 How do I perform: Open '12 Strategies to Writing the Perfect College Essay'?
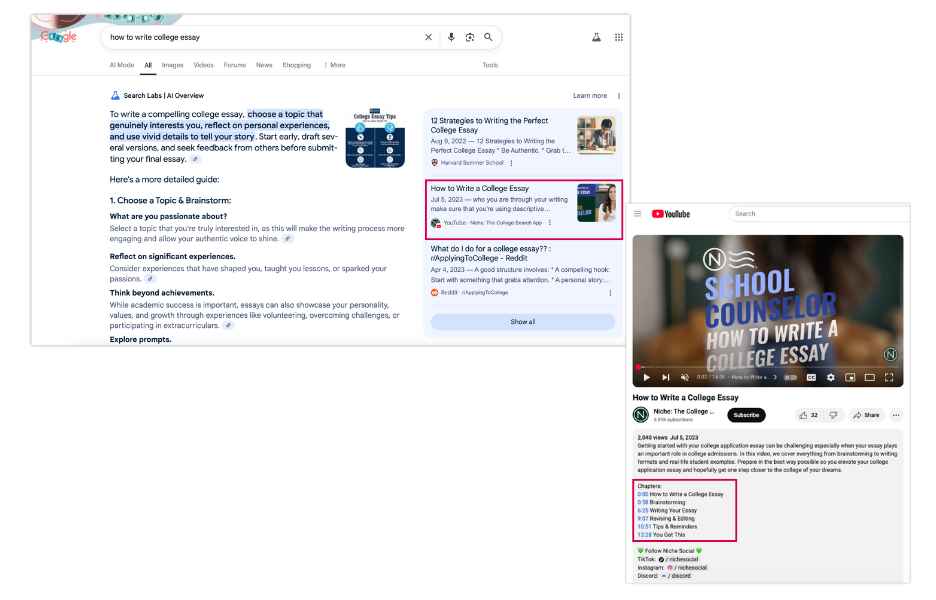pyautogui.click(x=489, y=125)
